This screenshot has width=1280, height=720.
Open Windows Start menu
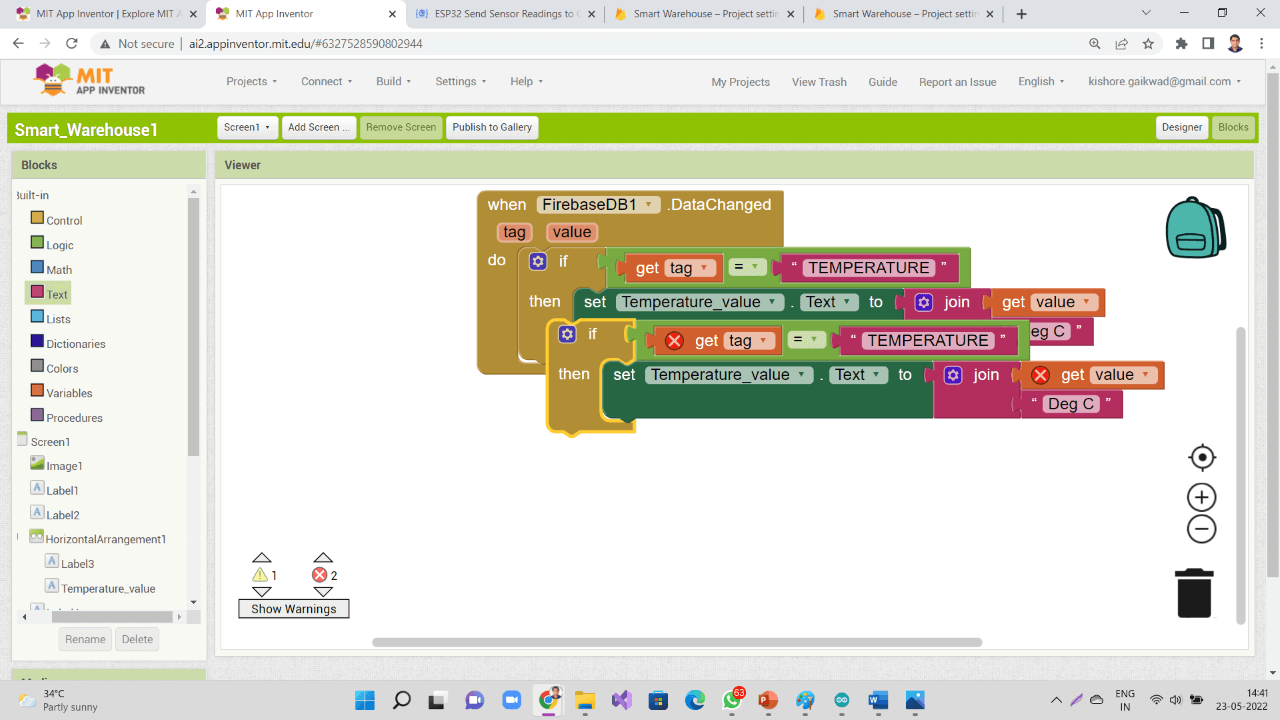pyautogui.click(x=364, y=700)
